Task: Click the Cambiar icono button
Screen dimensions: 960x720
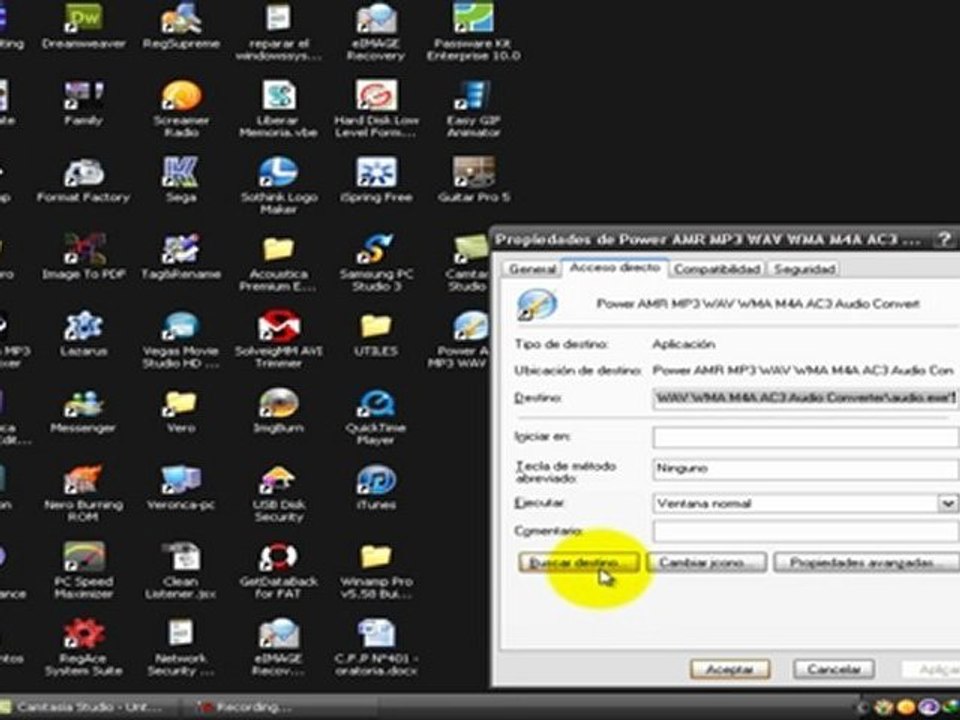Action: pyautogui.click(x=707, y=563)
